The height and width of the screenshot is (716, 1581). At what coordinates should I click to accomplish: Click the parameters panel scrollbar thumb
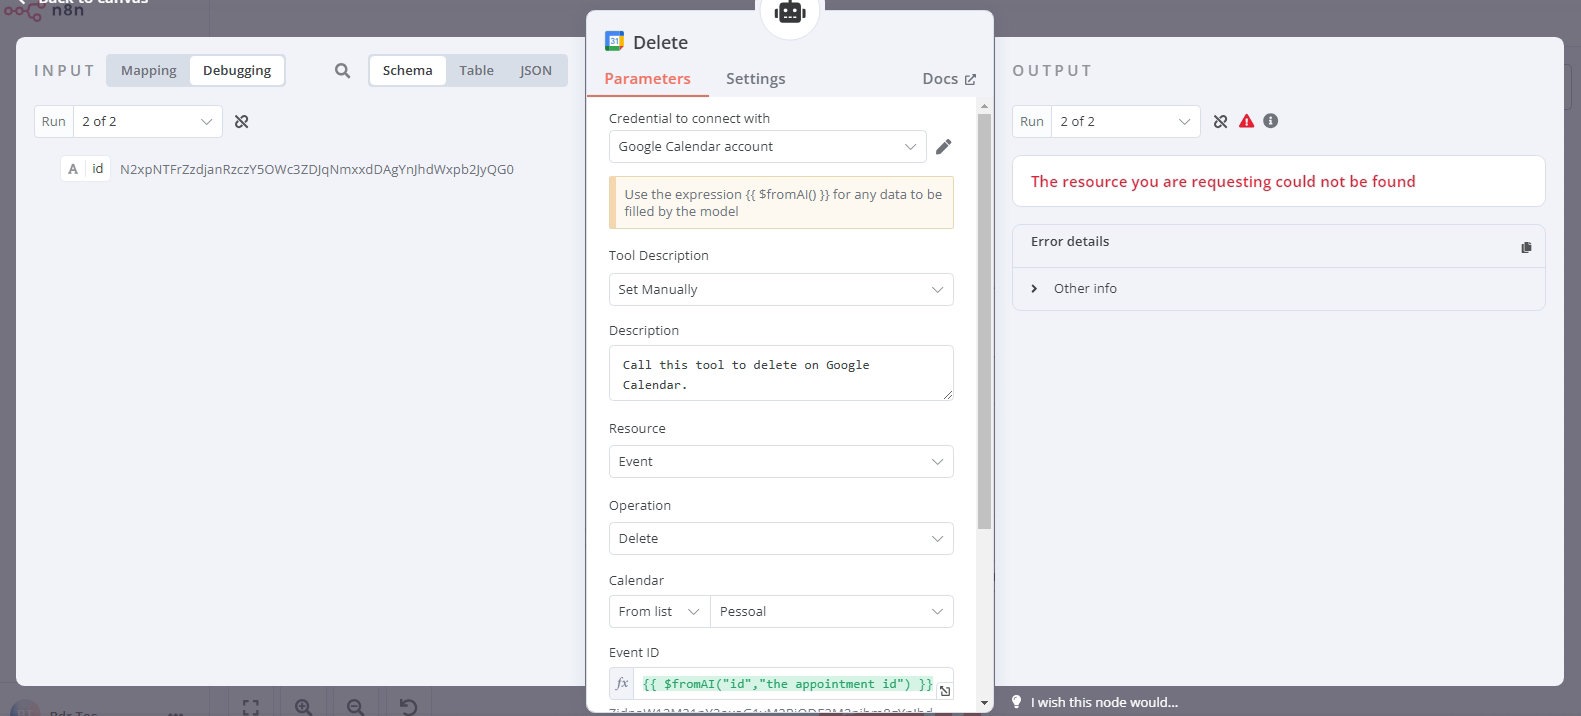pyautogui.click(x=984, y=320)
